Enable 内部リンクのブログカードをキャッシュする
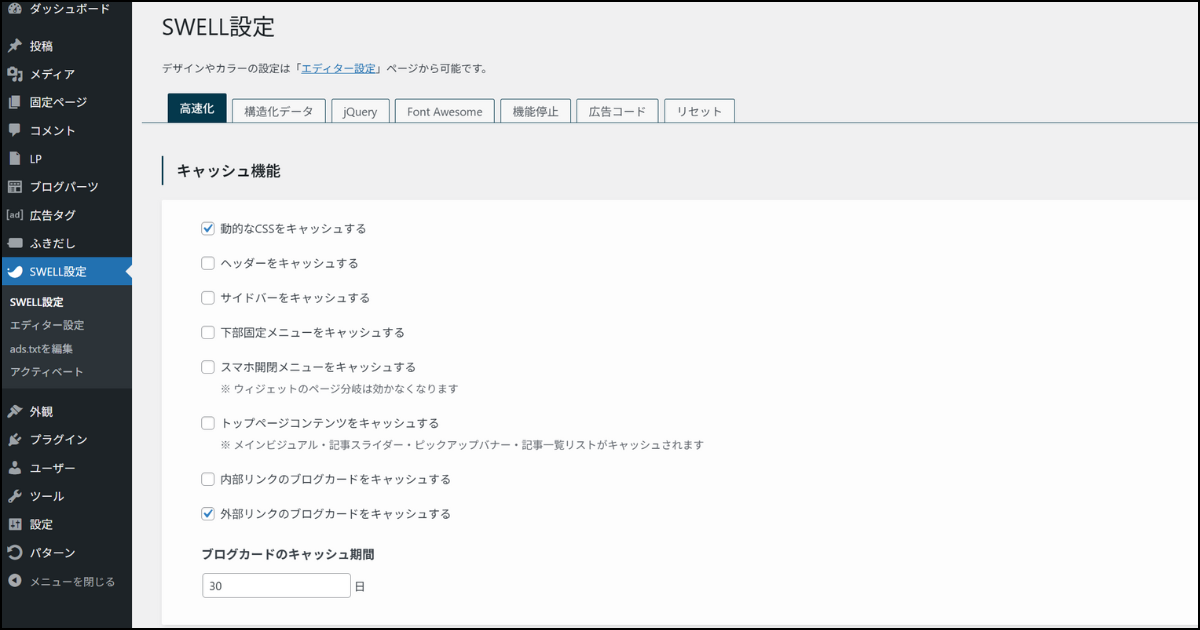Screen dimensions: 1200x630 click(208, 479)
